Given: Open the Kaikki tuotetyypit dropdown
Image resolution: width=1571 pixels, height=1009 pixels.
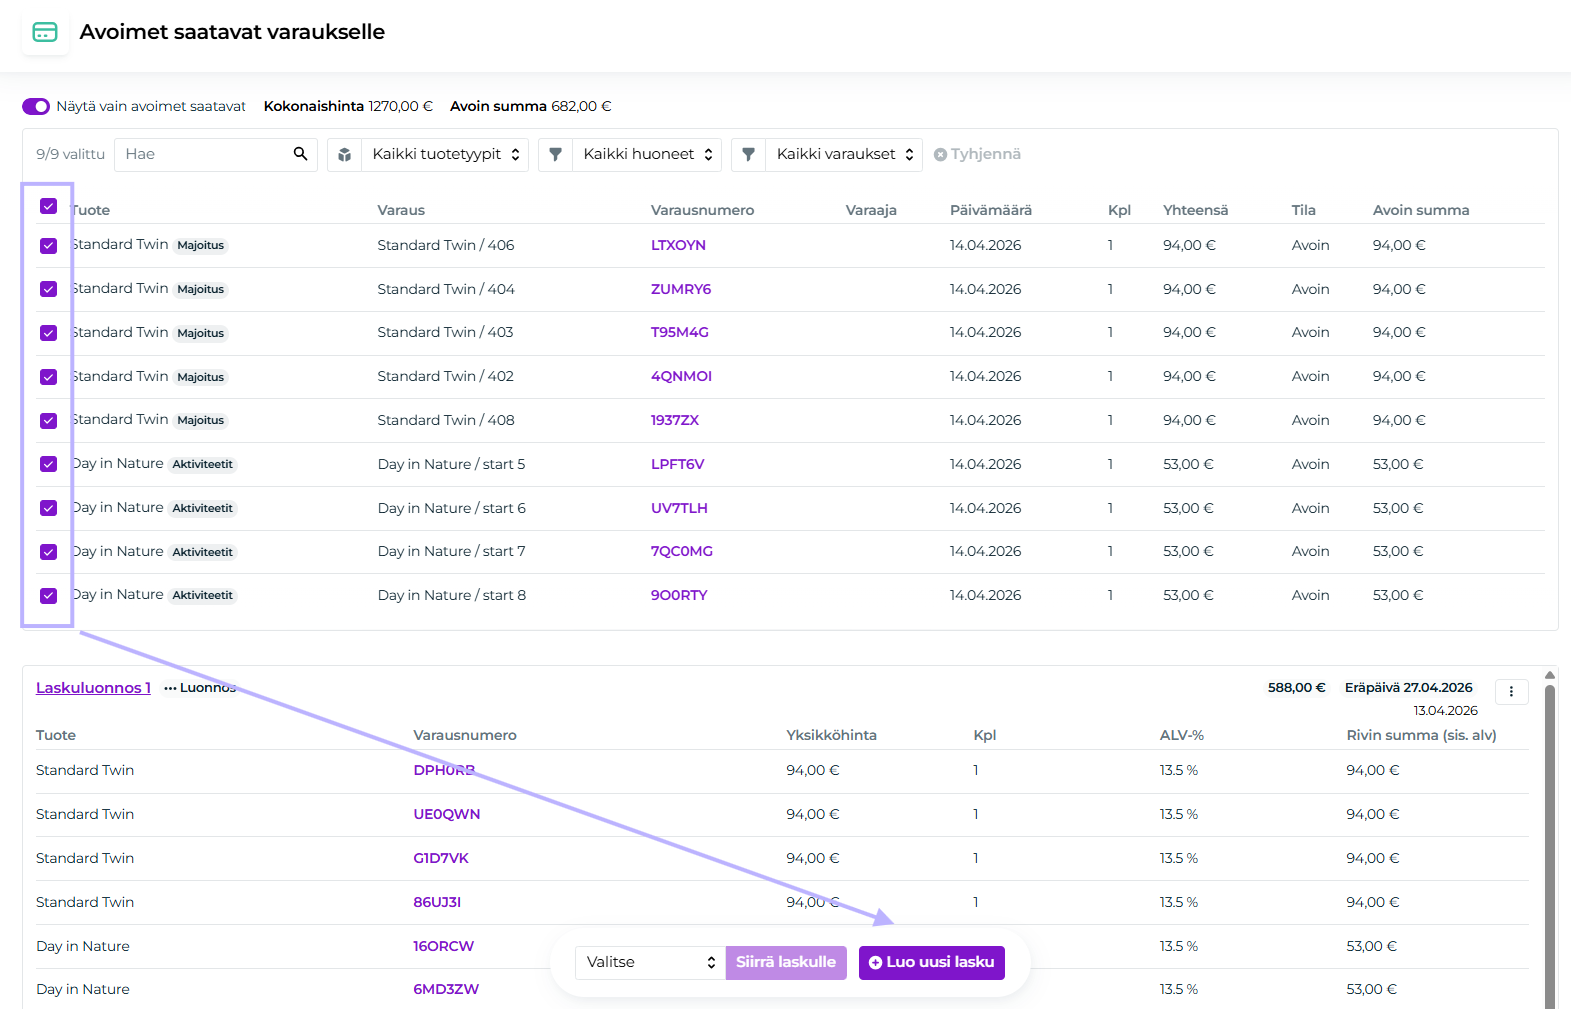Looking at the screenshot, I should click(x=445, y=155).
